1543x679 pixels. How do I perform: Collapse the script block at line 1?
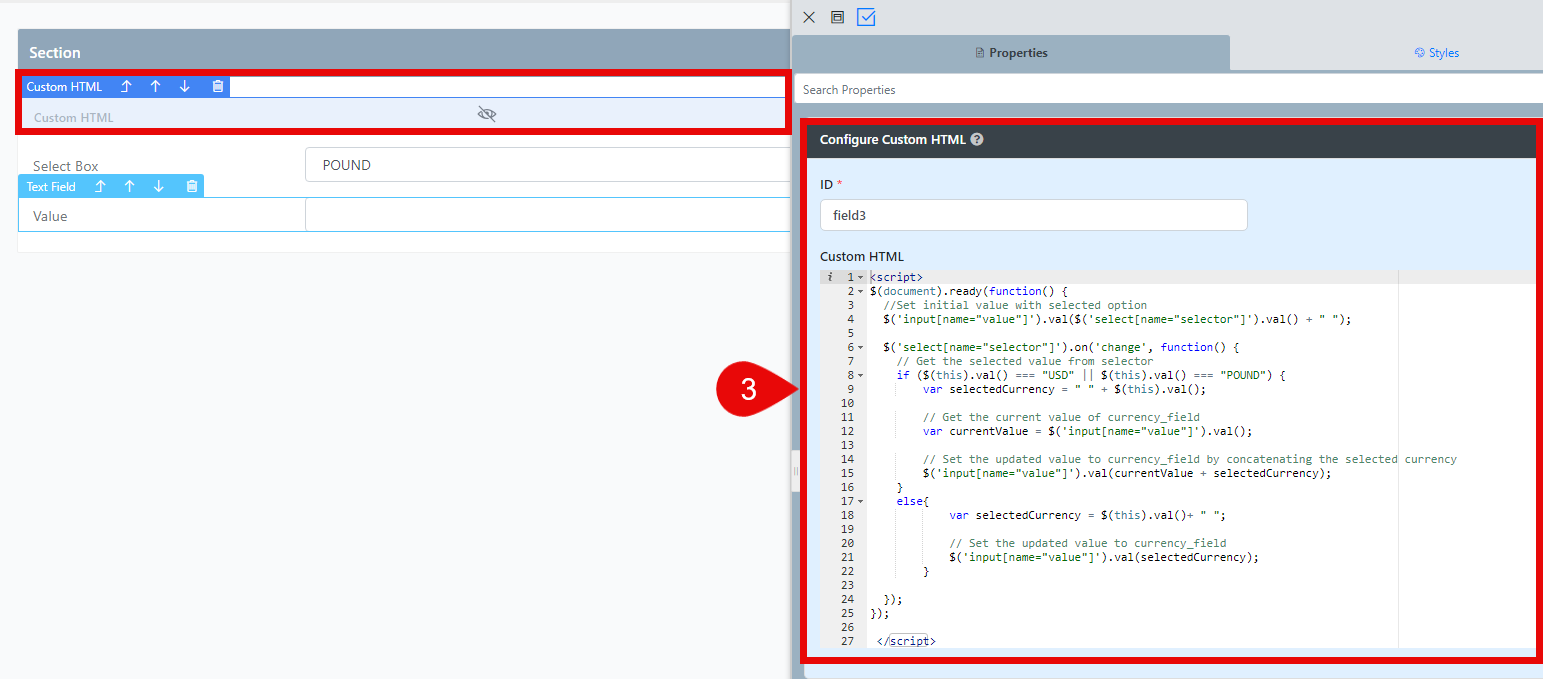[860, 277]
